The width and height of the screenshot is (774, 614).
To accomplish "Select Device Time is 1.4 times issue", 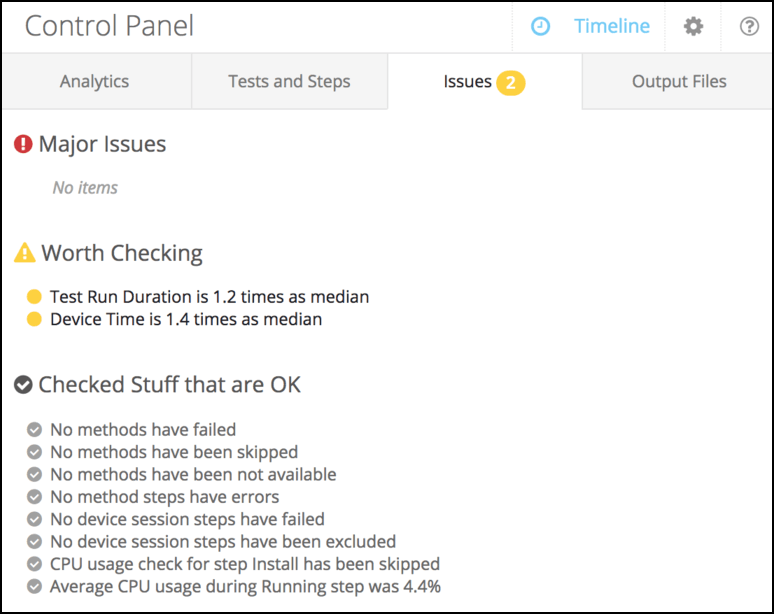I will click(186, 320).
